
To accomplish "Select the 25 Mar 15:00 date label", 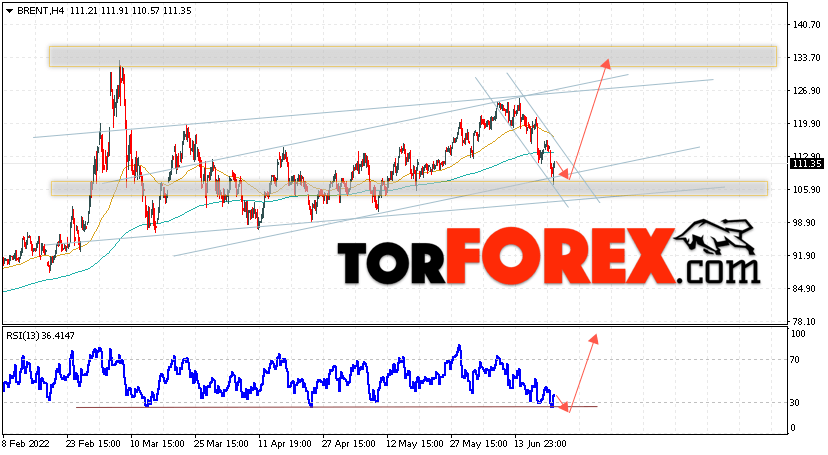I will 221,444.
